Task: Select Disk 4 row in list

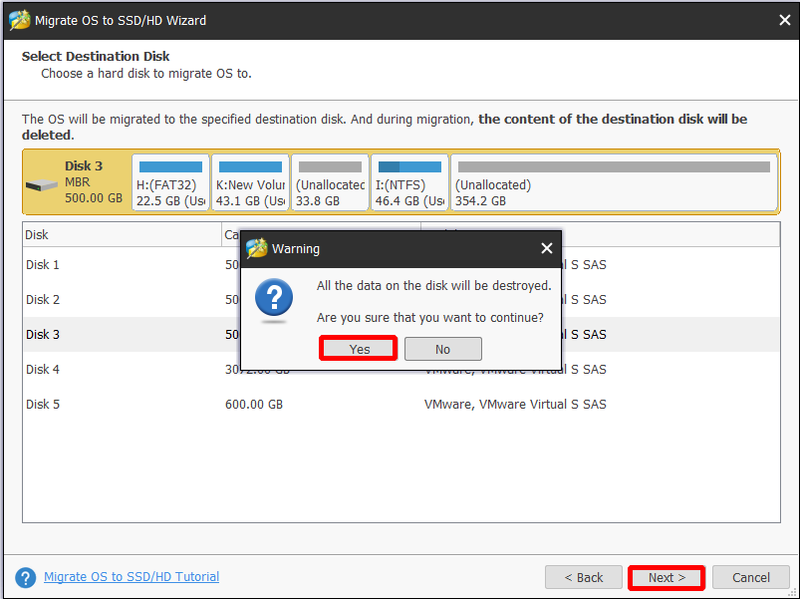Action: pos(401,369)
